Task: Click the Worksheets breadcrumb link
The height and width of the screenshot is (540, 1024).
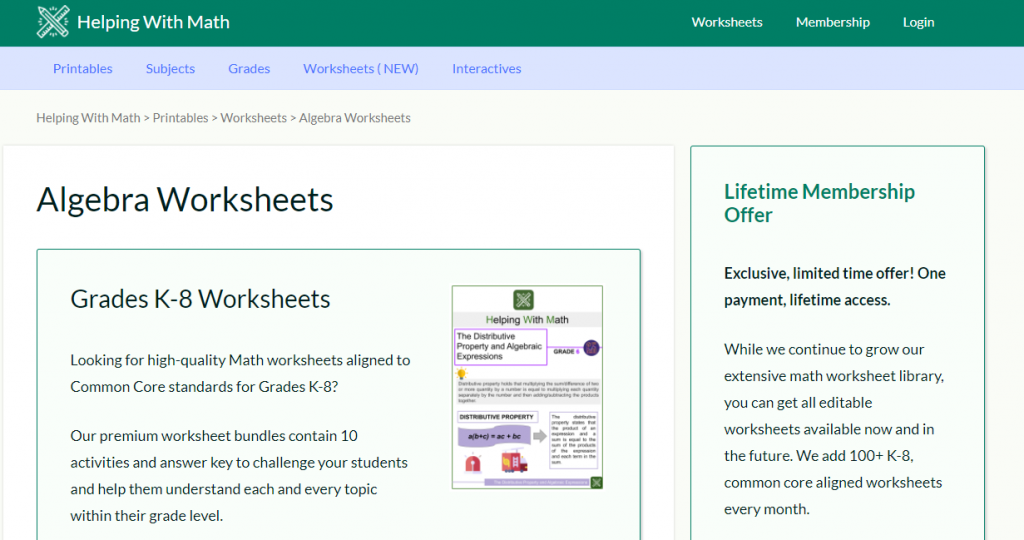Action: (x=253, y=118)
